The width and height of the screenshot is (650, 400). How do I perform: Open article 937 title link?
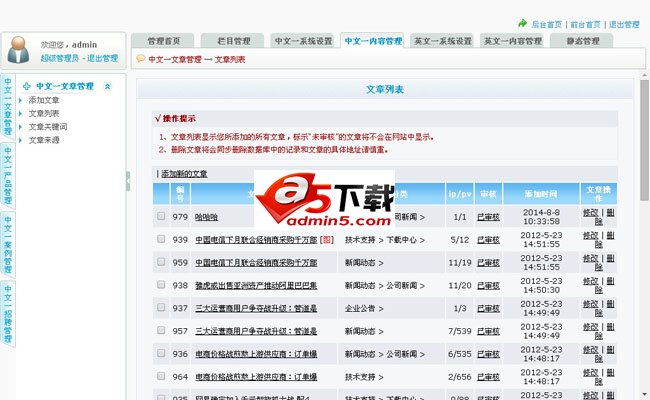256,308
